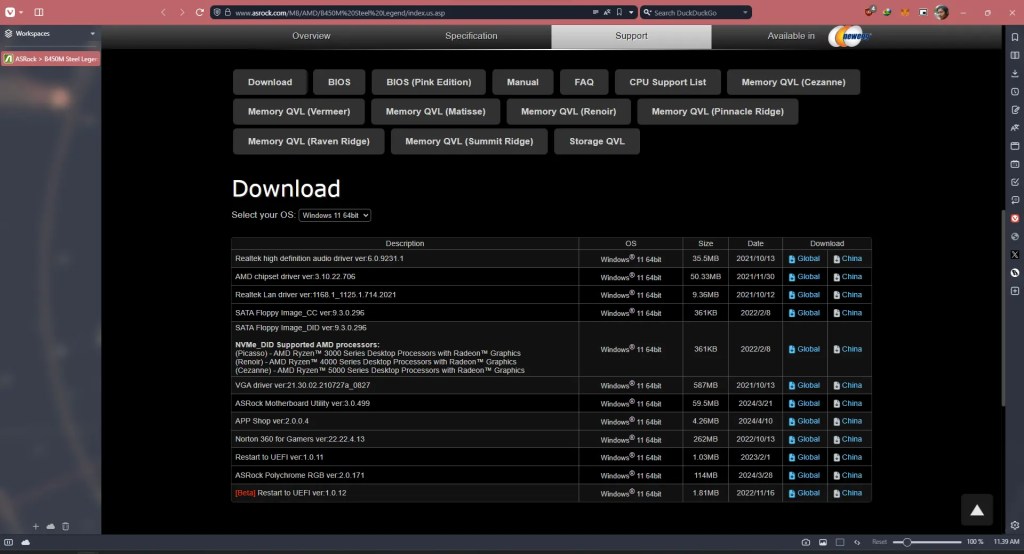
Task: Select the ASRock B450M Steel Legend tab
Action: [x=51, y=59]
